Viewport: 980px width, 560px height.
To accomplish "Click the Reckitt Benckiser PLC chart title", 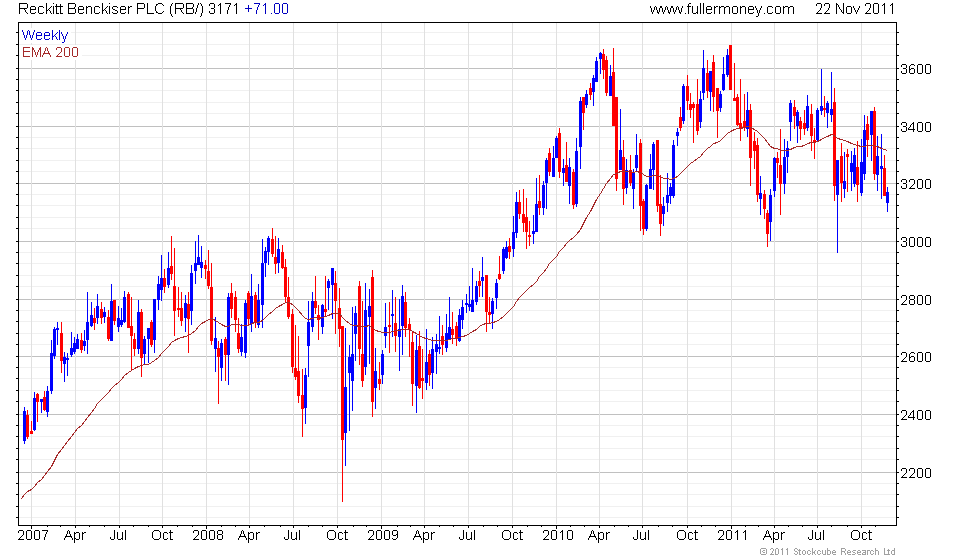I will tap(128, 9).
